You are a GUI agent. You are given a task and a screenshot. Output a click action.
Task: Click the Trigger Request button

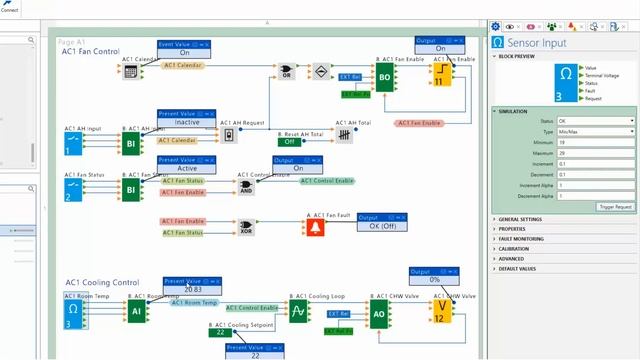[615, 207]
